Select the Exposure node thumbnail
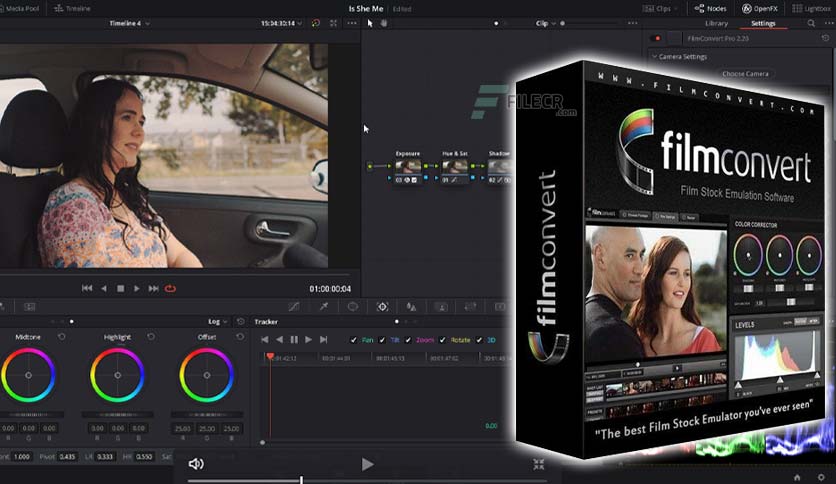Viewport: 836px width, 484px height. [408, 167]
